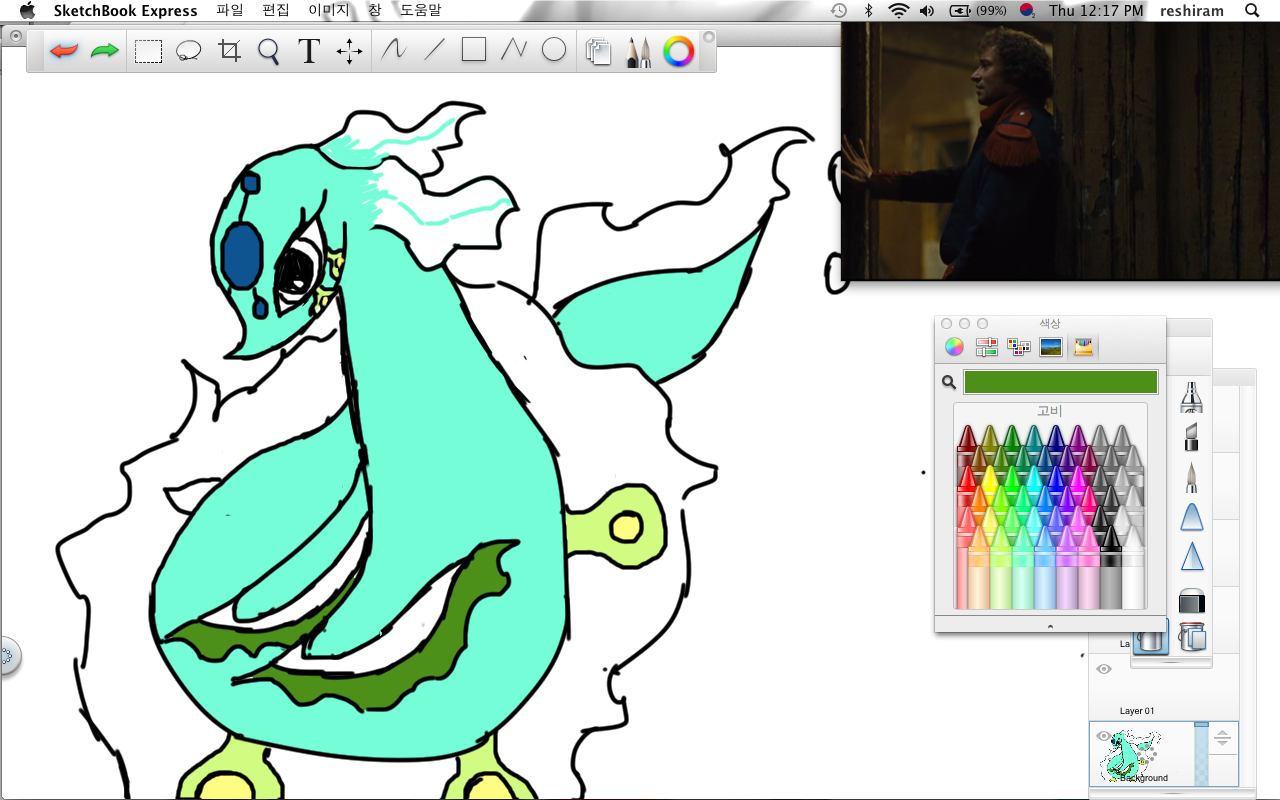The image size is (1280, 800).
Task: Activate the zoom magnifier tool in toolbar
Action: tap(269, 51)
